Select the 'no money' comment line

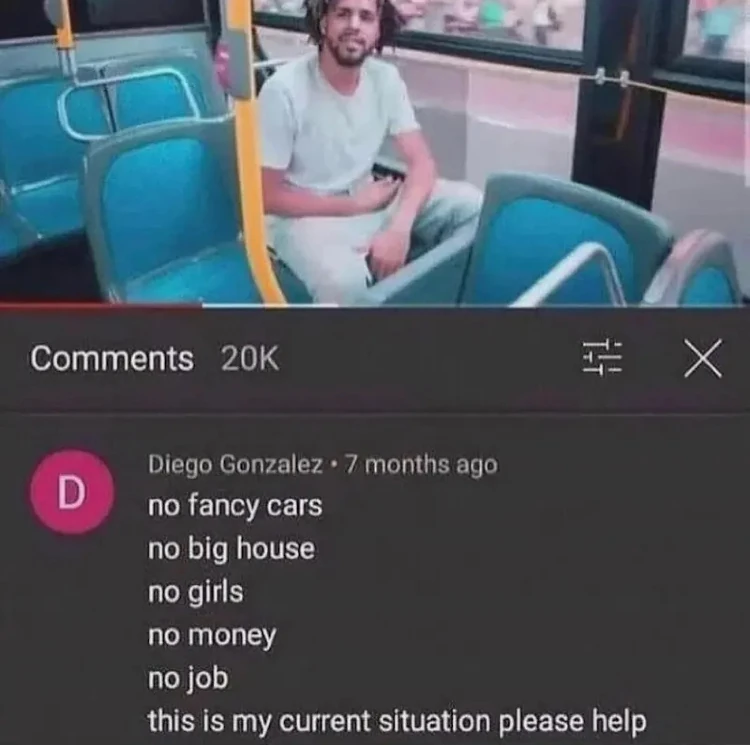pyautogui.click(x=212, y=635)
